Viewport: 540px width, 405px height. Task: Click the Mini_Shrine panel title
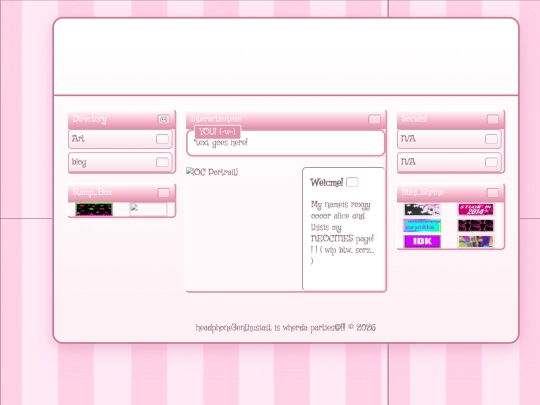pyautogui.click(x=422, y=192)
